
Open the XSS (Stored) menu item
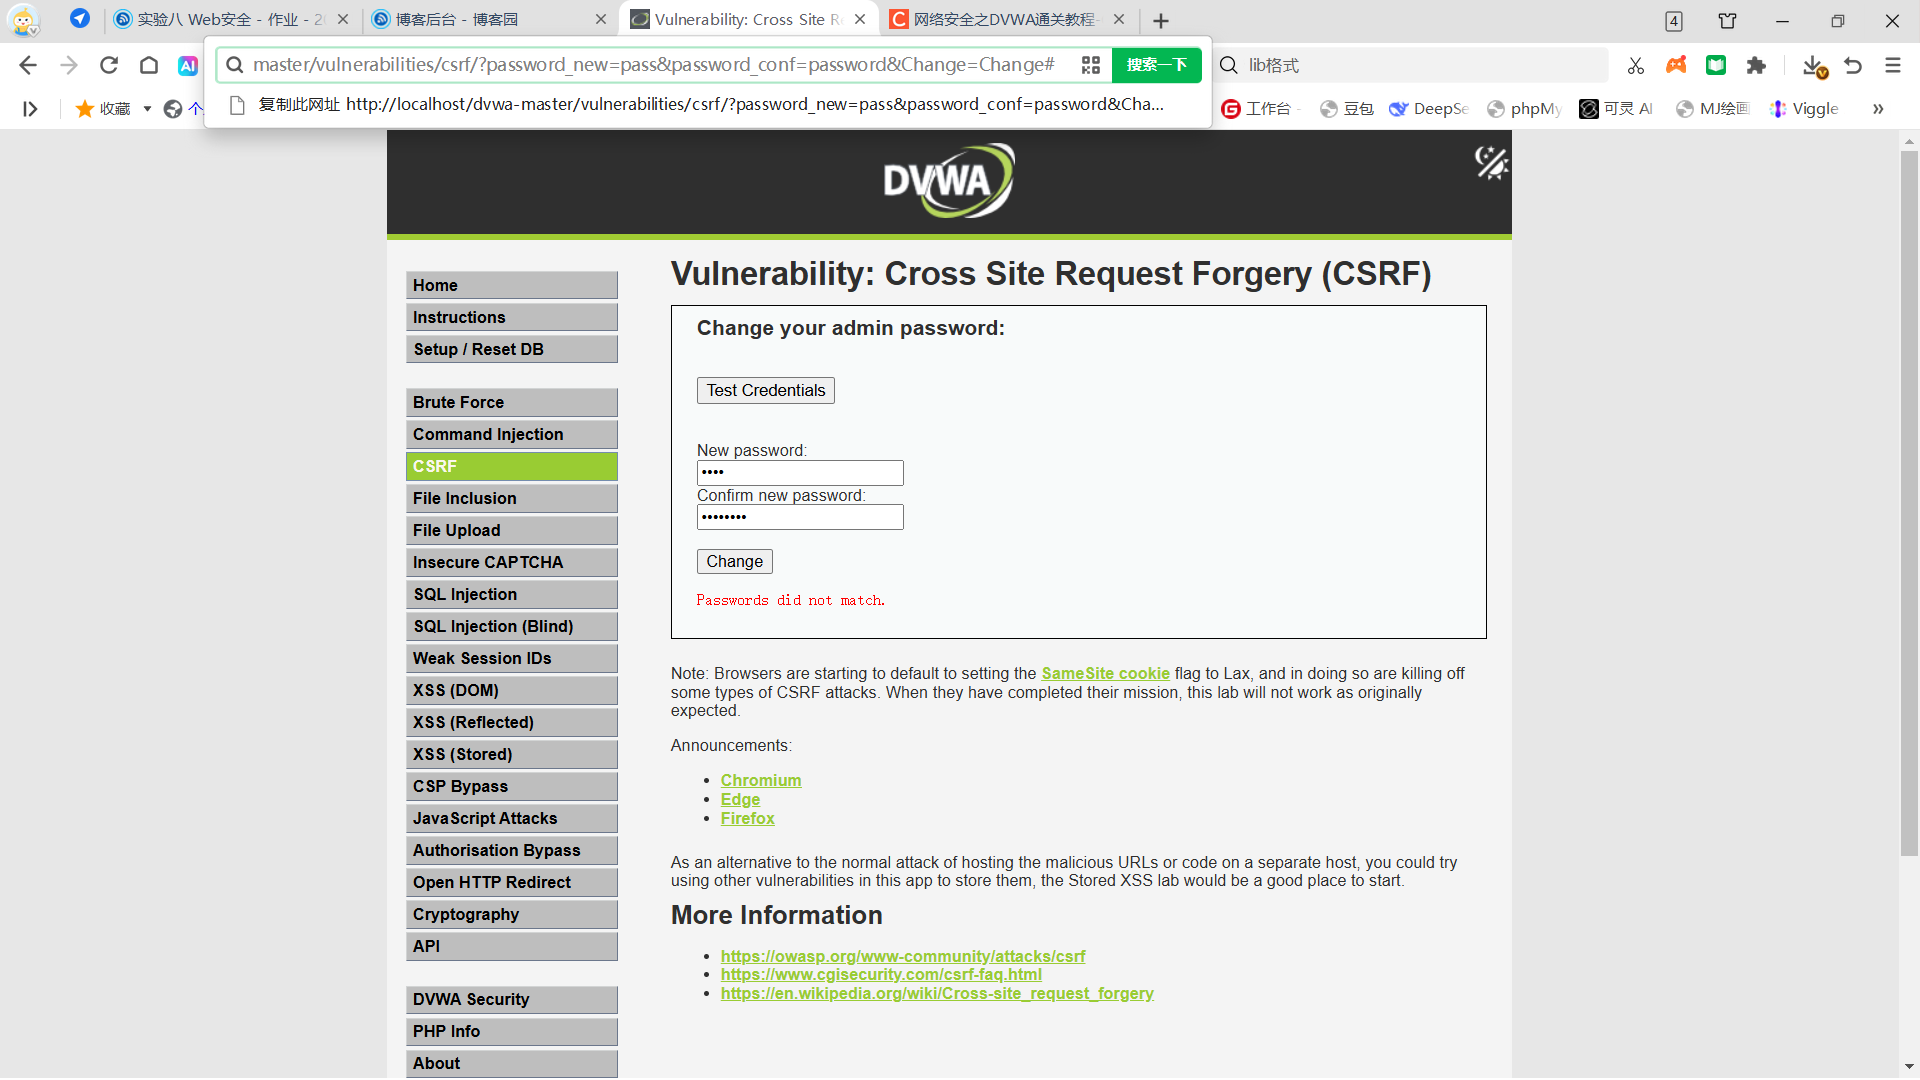pyautogui.click(x=512, y=754)
